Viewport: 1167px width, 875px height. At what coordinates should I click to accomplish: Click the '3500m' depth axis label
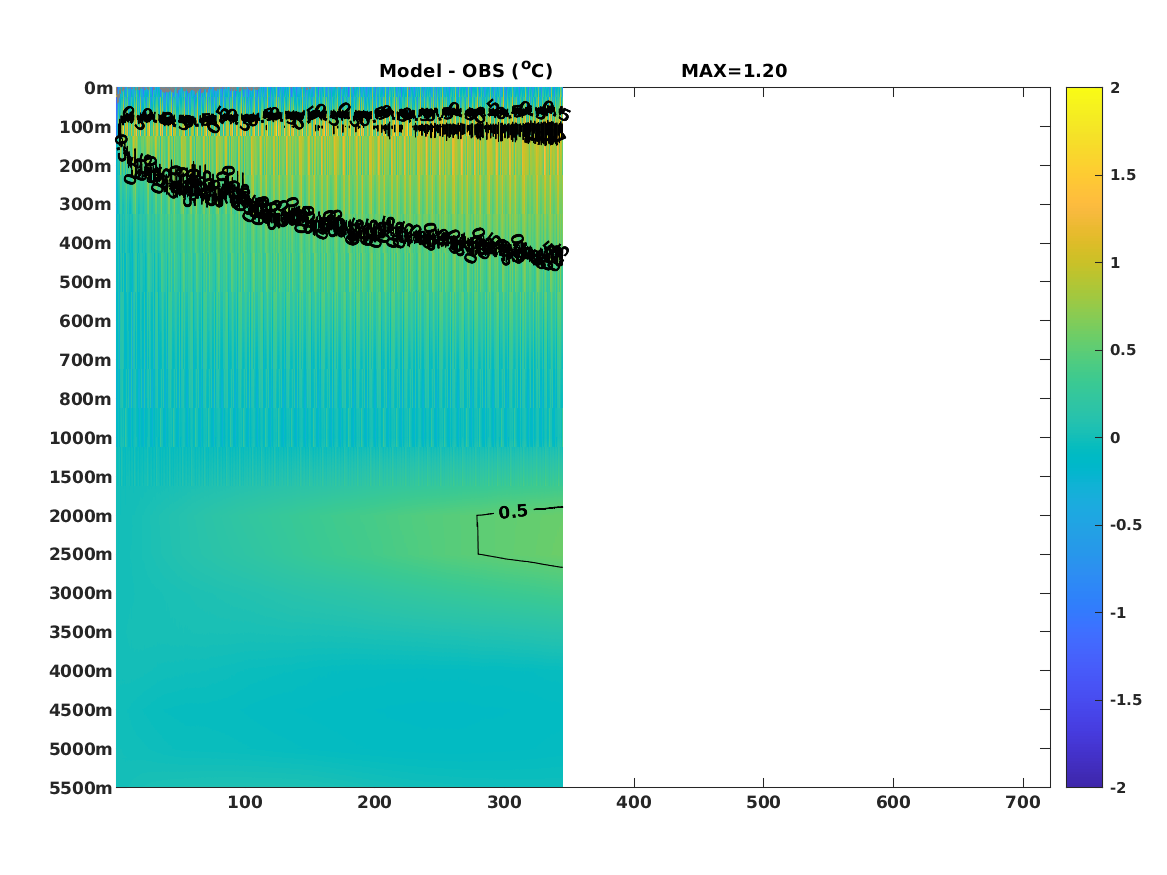pos(81,632)
